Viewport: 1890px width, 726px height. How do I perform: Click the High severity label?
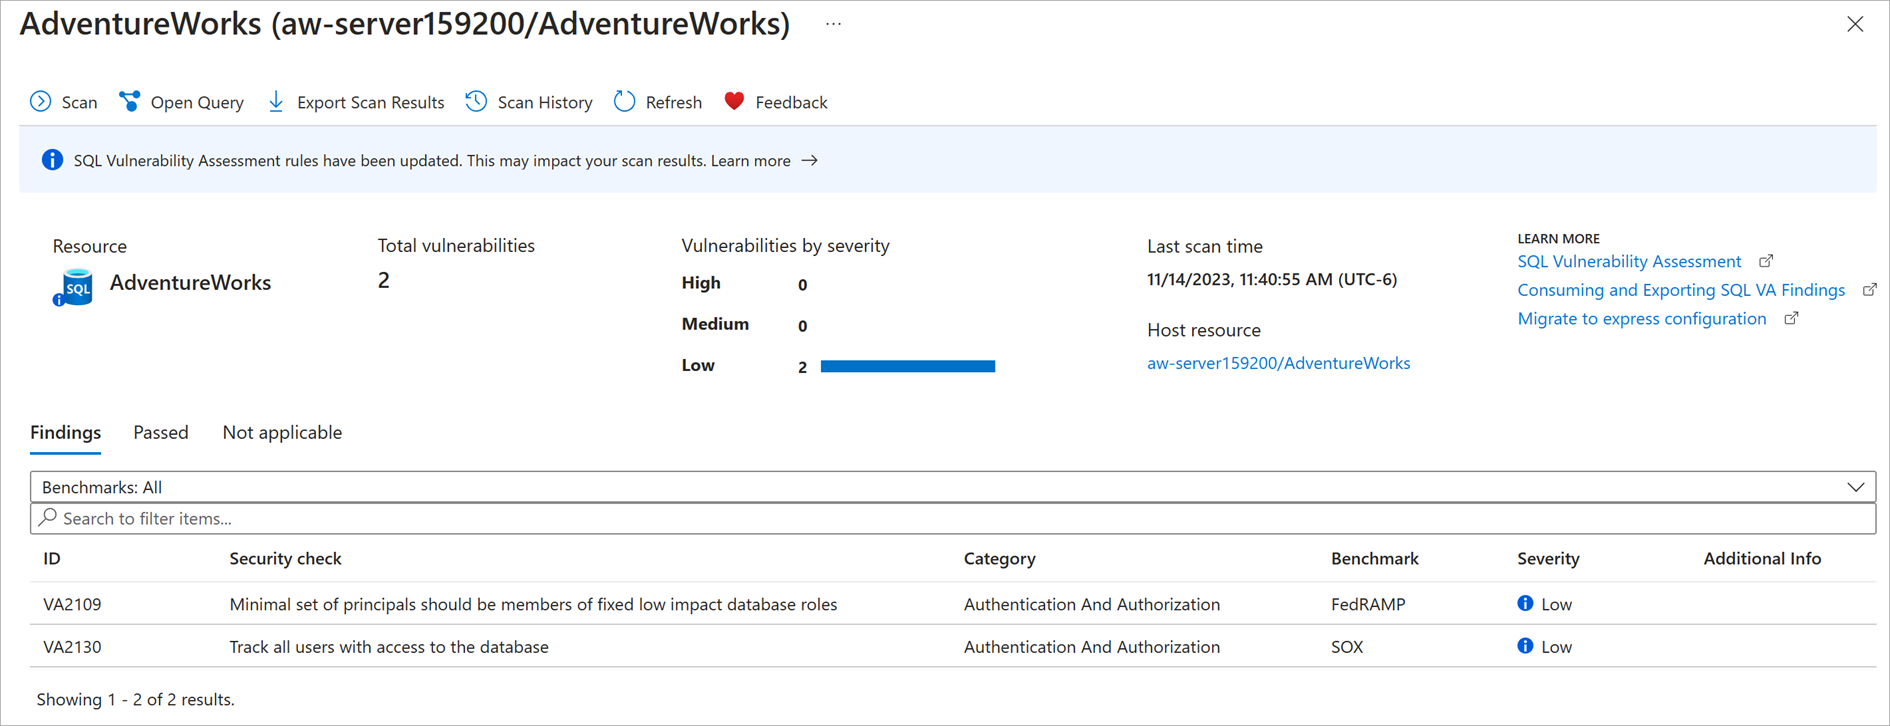701,283
